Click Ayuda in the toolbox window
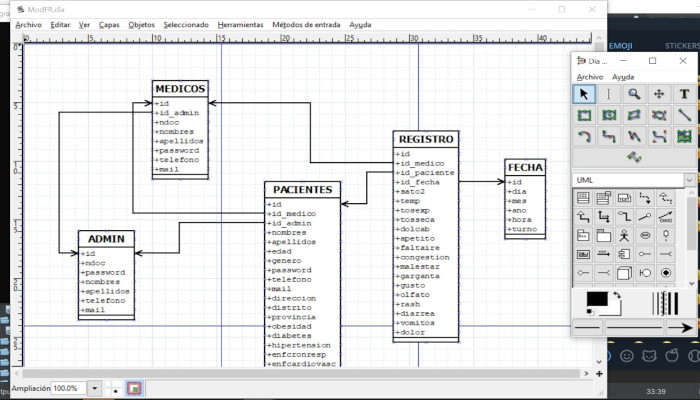 (x=623, y=76)
